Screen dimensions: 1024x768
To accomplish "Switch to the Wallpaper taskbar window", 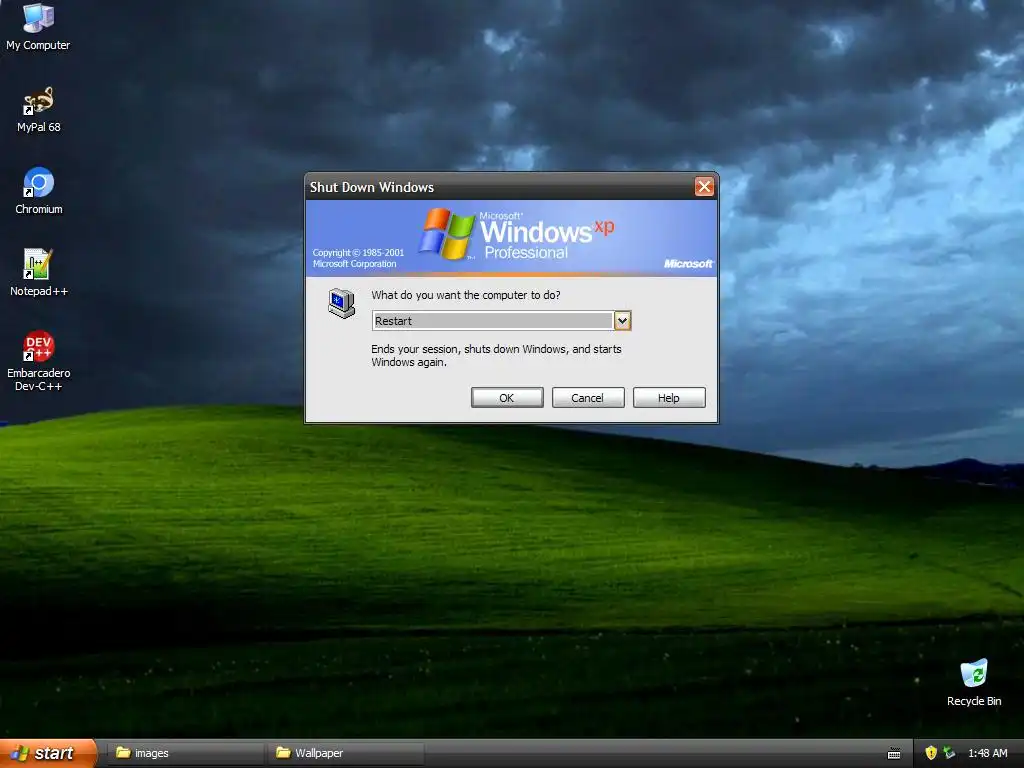I will 345,753.
